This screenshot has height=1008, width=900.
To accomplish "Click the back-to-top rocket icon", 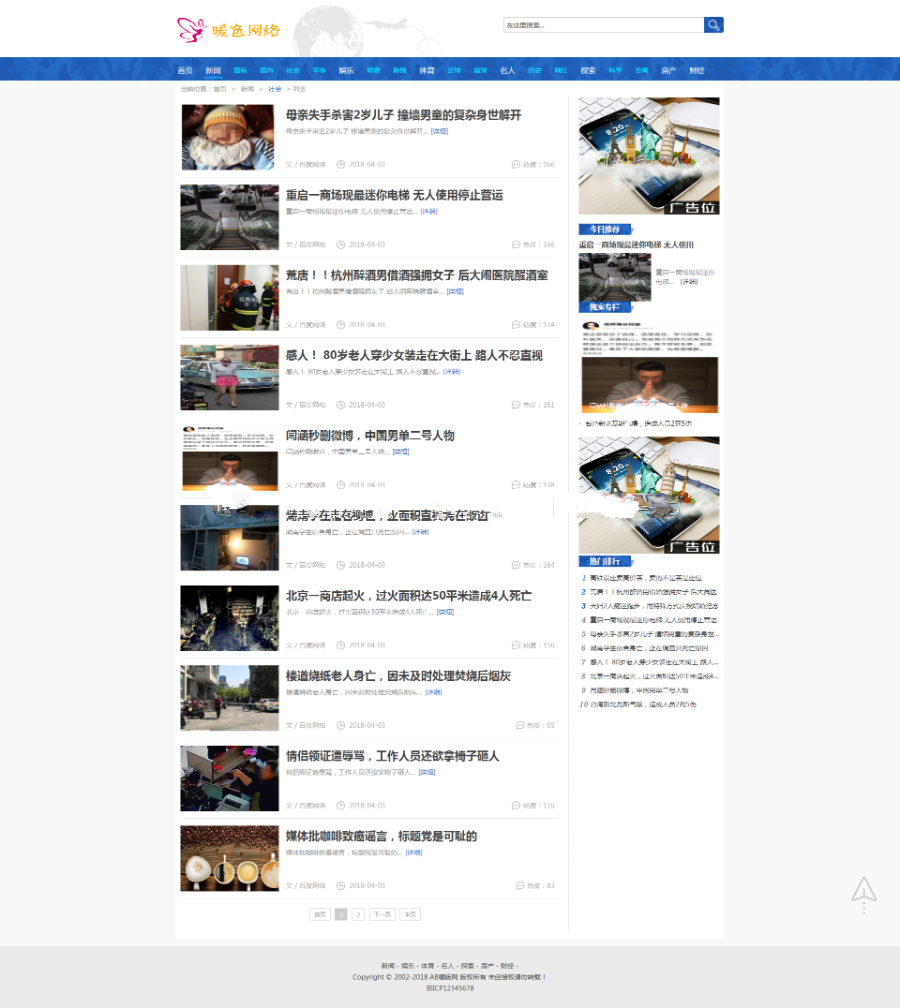I will (x=864, y=892).
